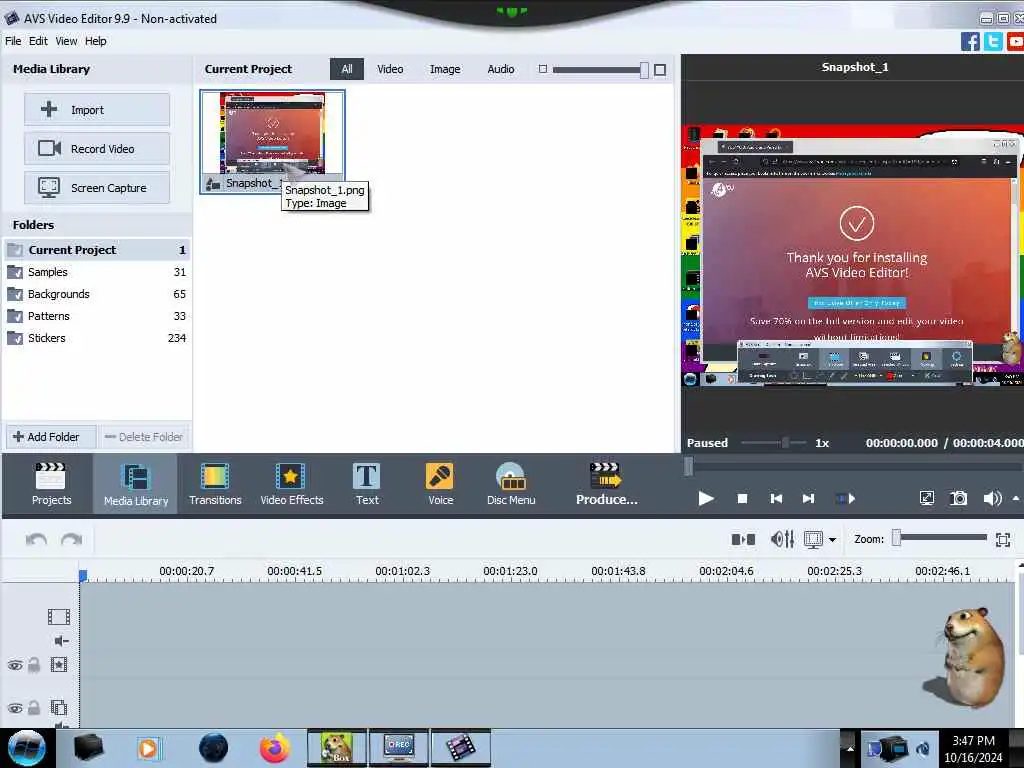Start preview playback with Play button

[x=705, y=499]
